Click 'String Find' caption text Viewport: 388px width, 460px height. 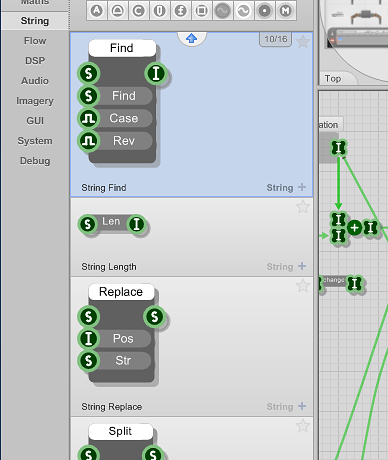click(104, 188)
